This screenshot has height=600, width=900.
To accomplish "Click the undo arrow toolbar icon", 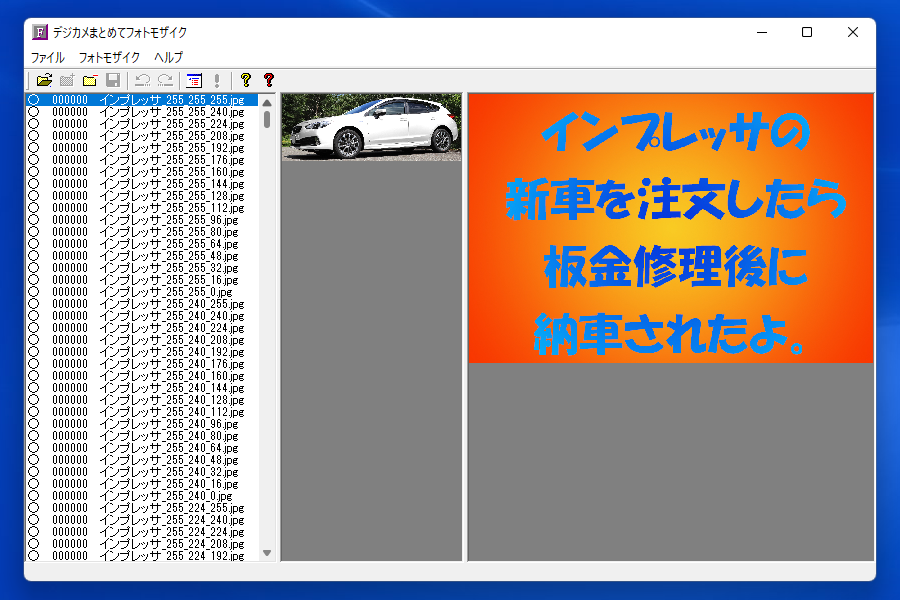I will click(142, 80).
